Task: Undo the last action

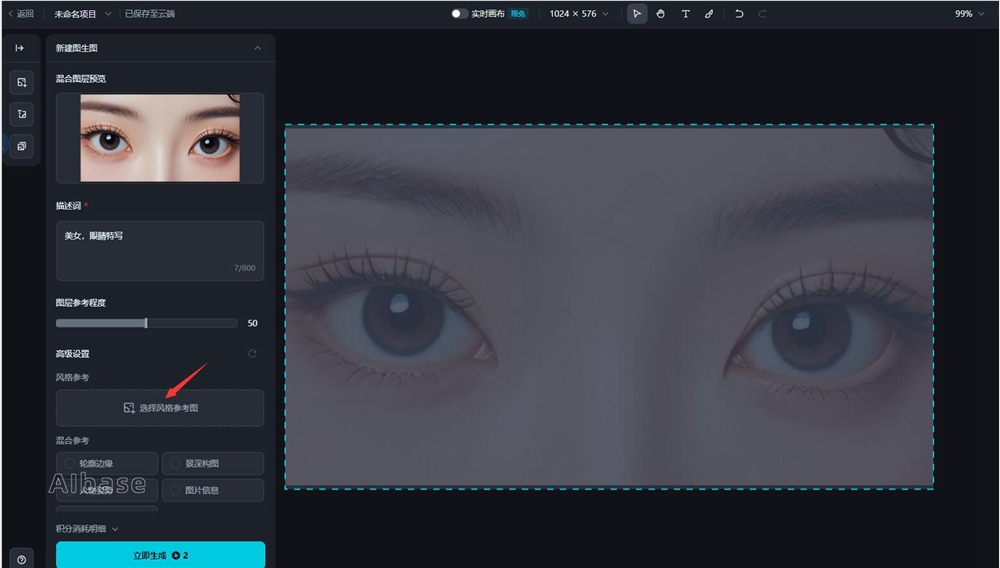Action: point(739,14)
